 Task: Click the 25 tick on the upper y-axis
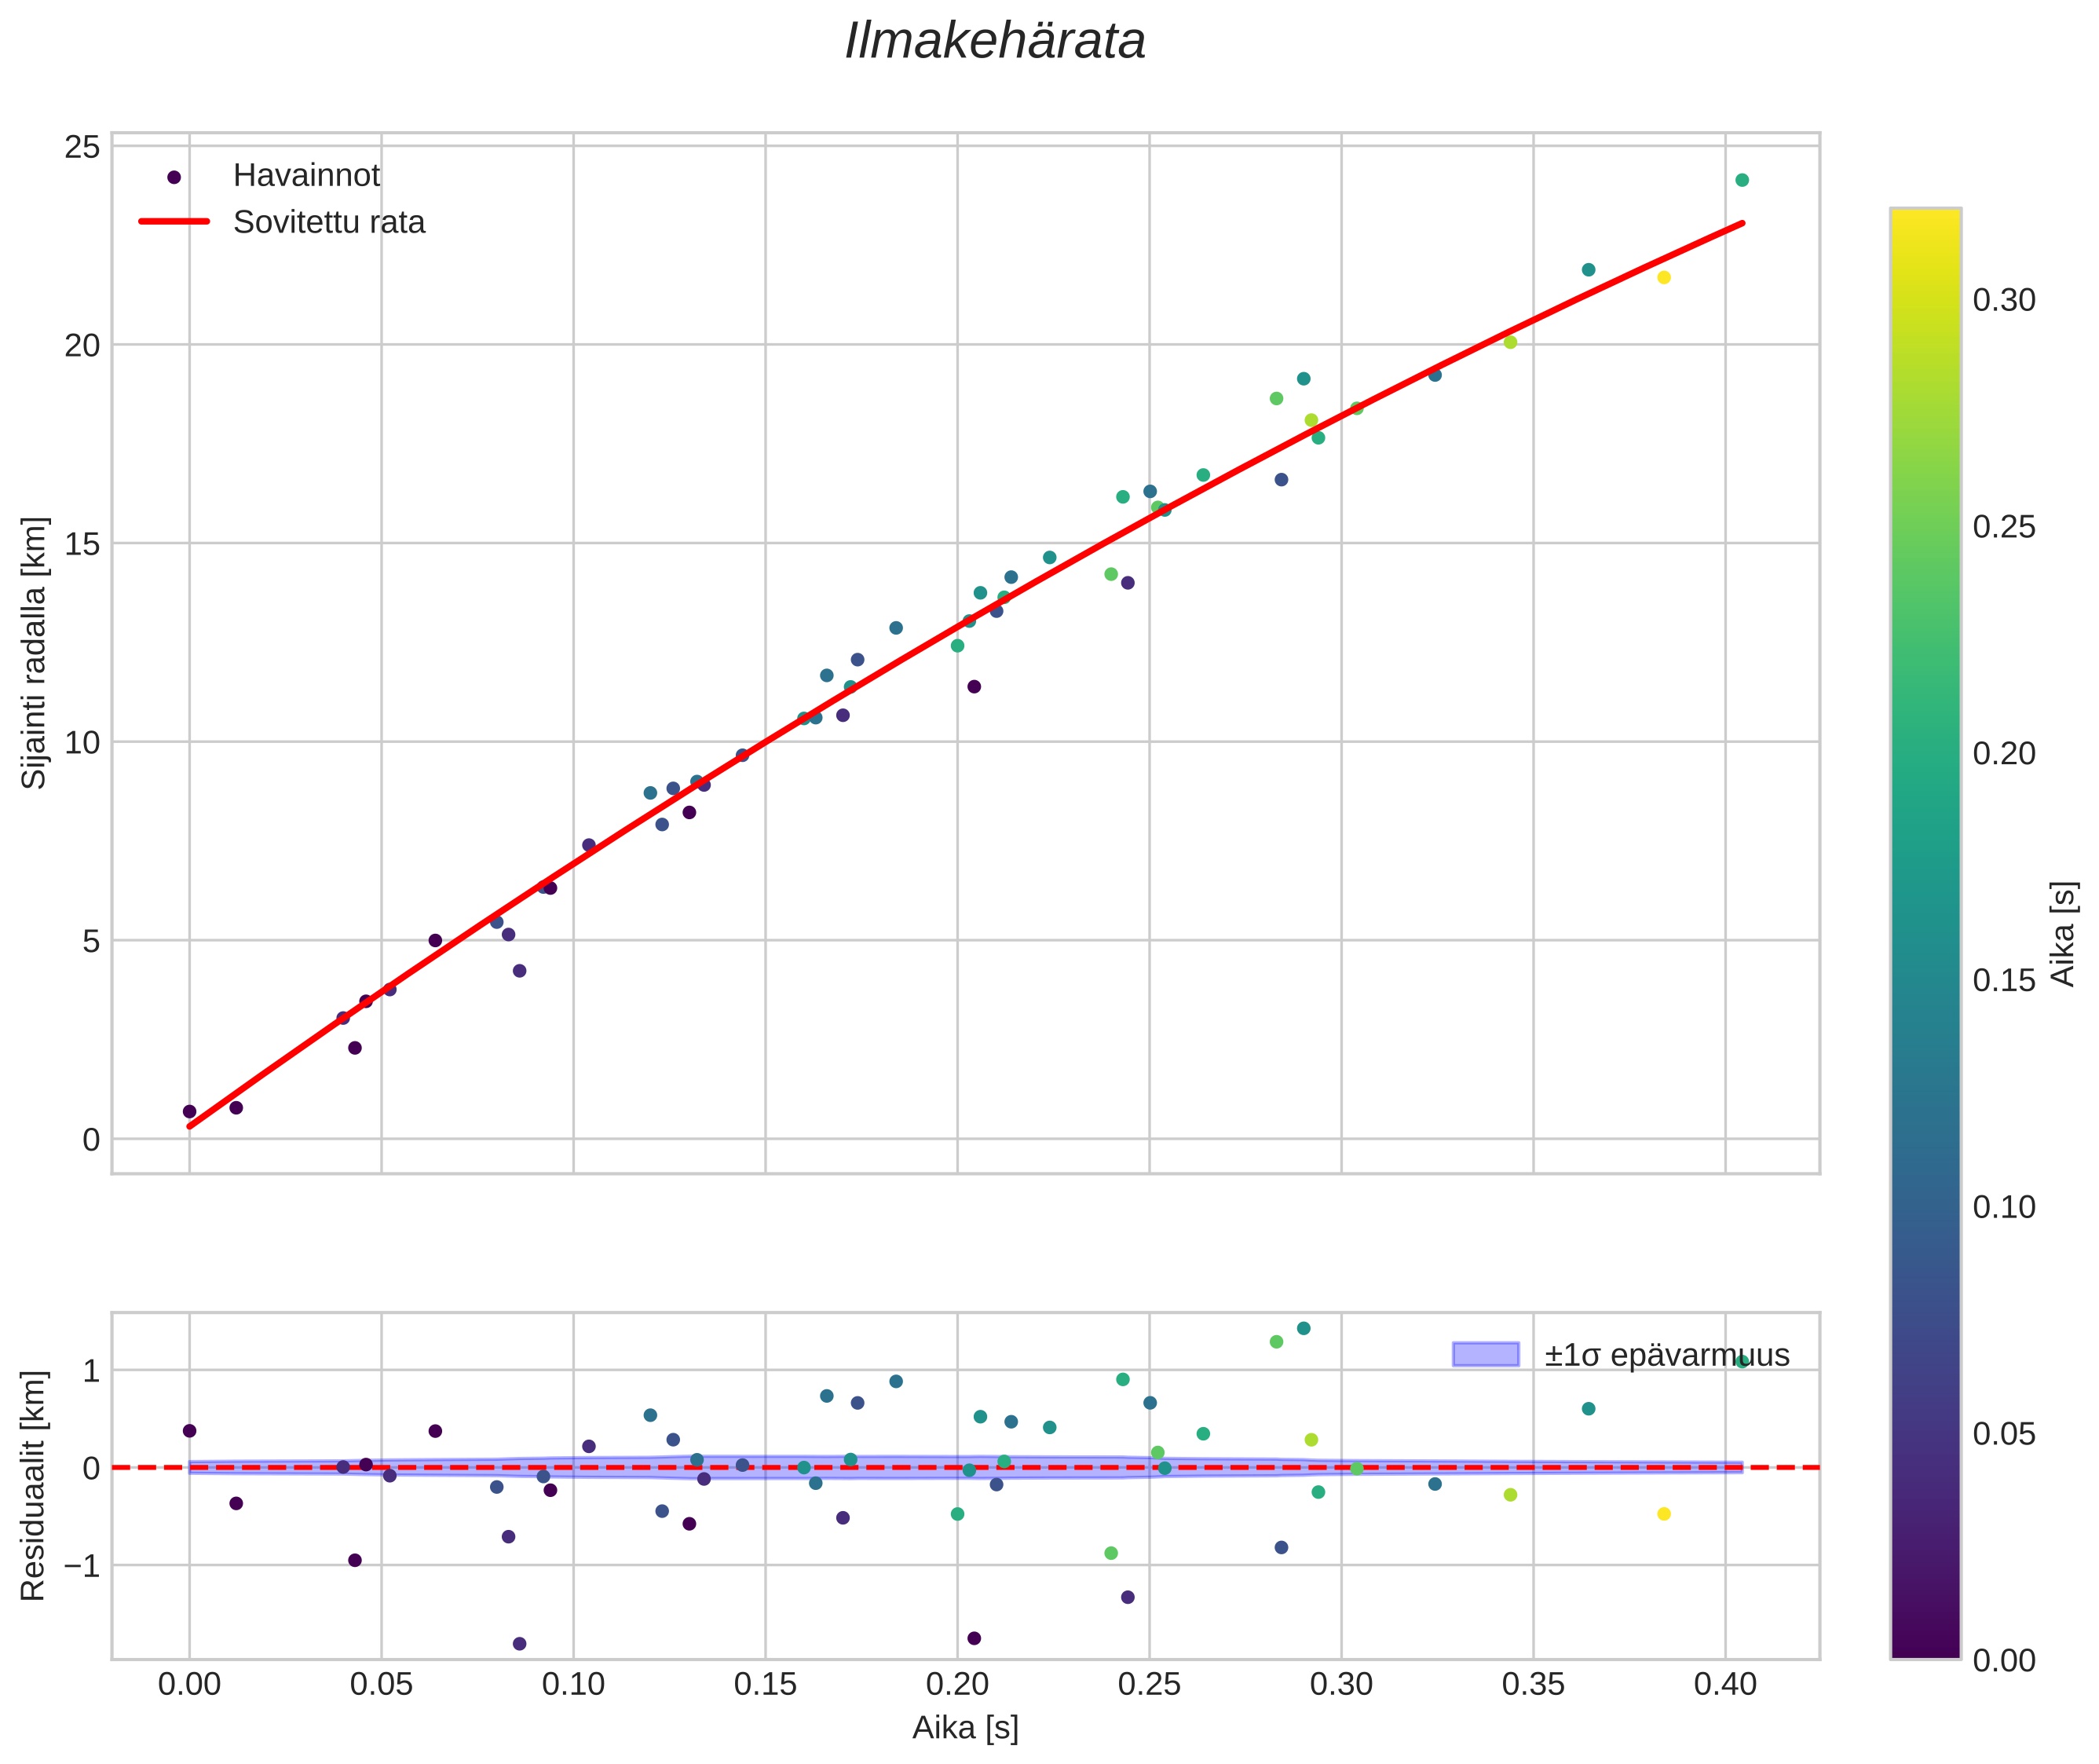click(82, 148)
